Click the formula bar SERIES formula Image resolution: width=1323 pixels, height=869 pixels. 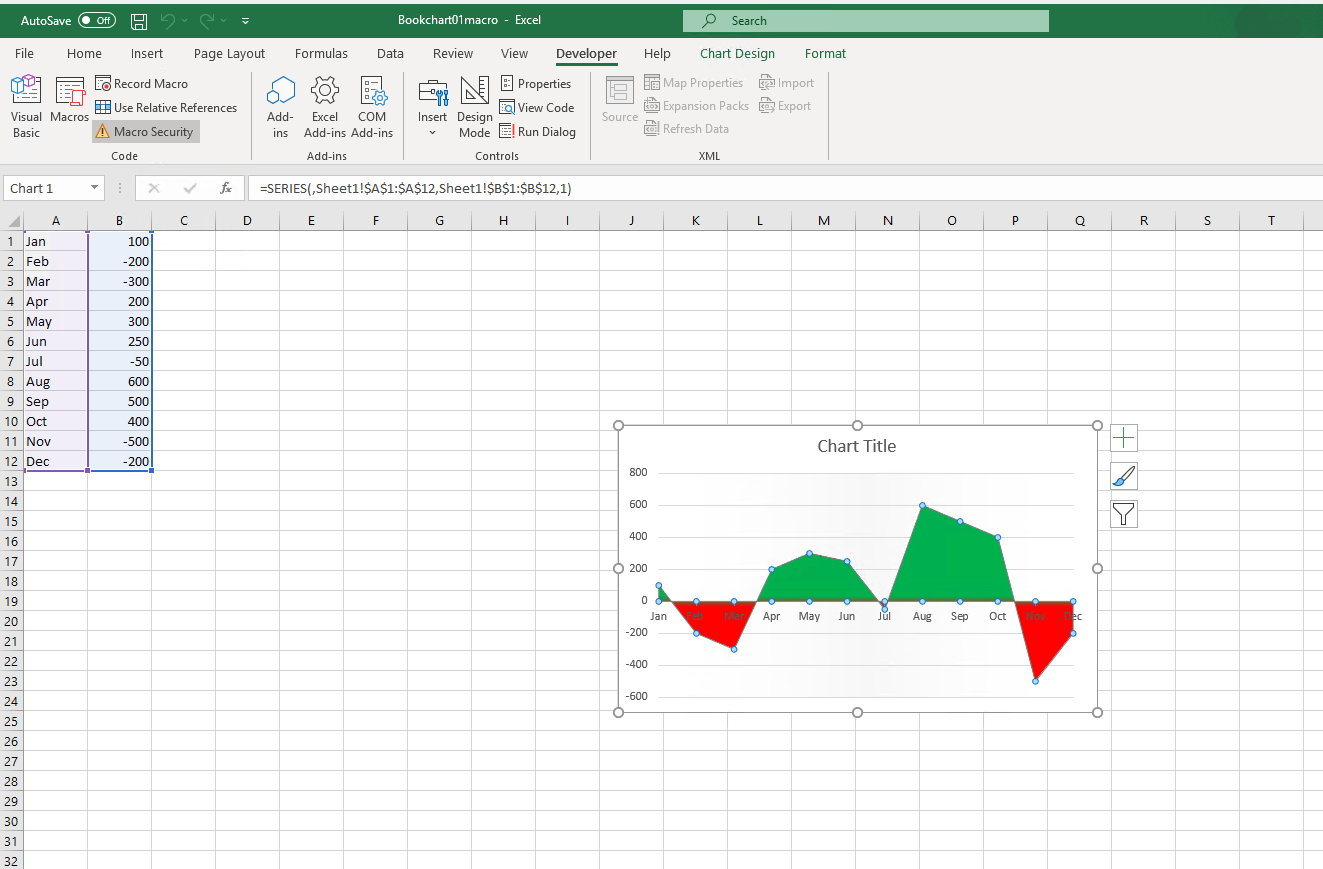click(x=415, y=188)
